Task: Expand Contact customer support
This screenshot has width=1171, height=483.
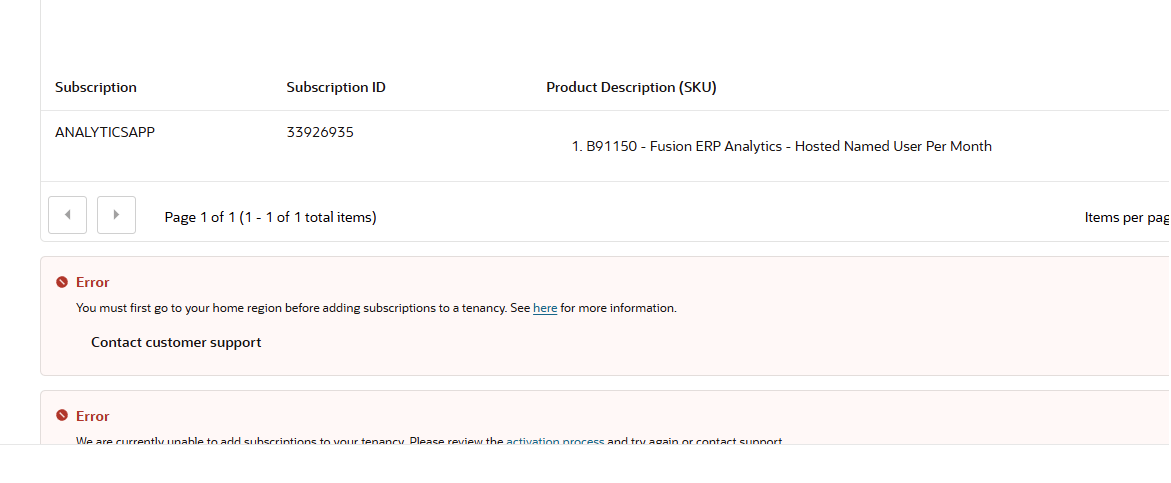Action: [176, 343]
